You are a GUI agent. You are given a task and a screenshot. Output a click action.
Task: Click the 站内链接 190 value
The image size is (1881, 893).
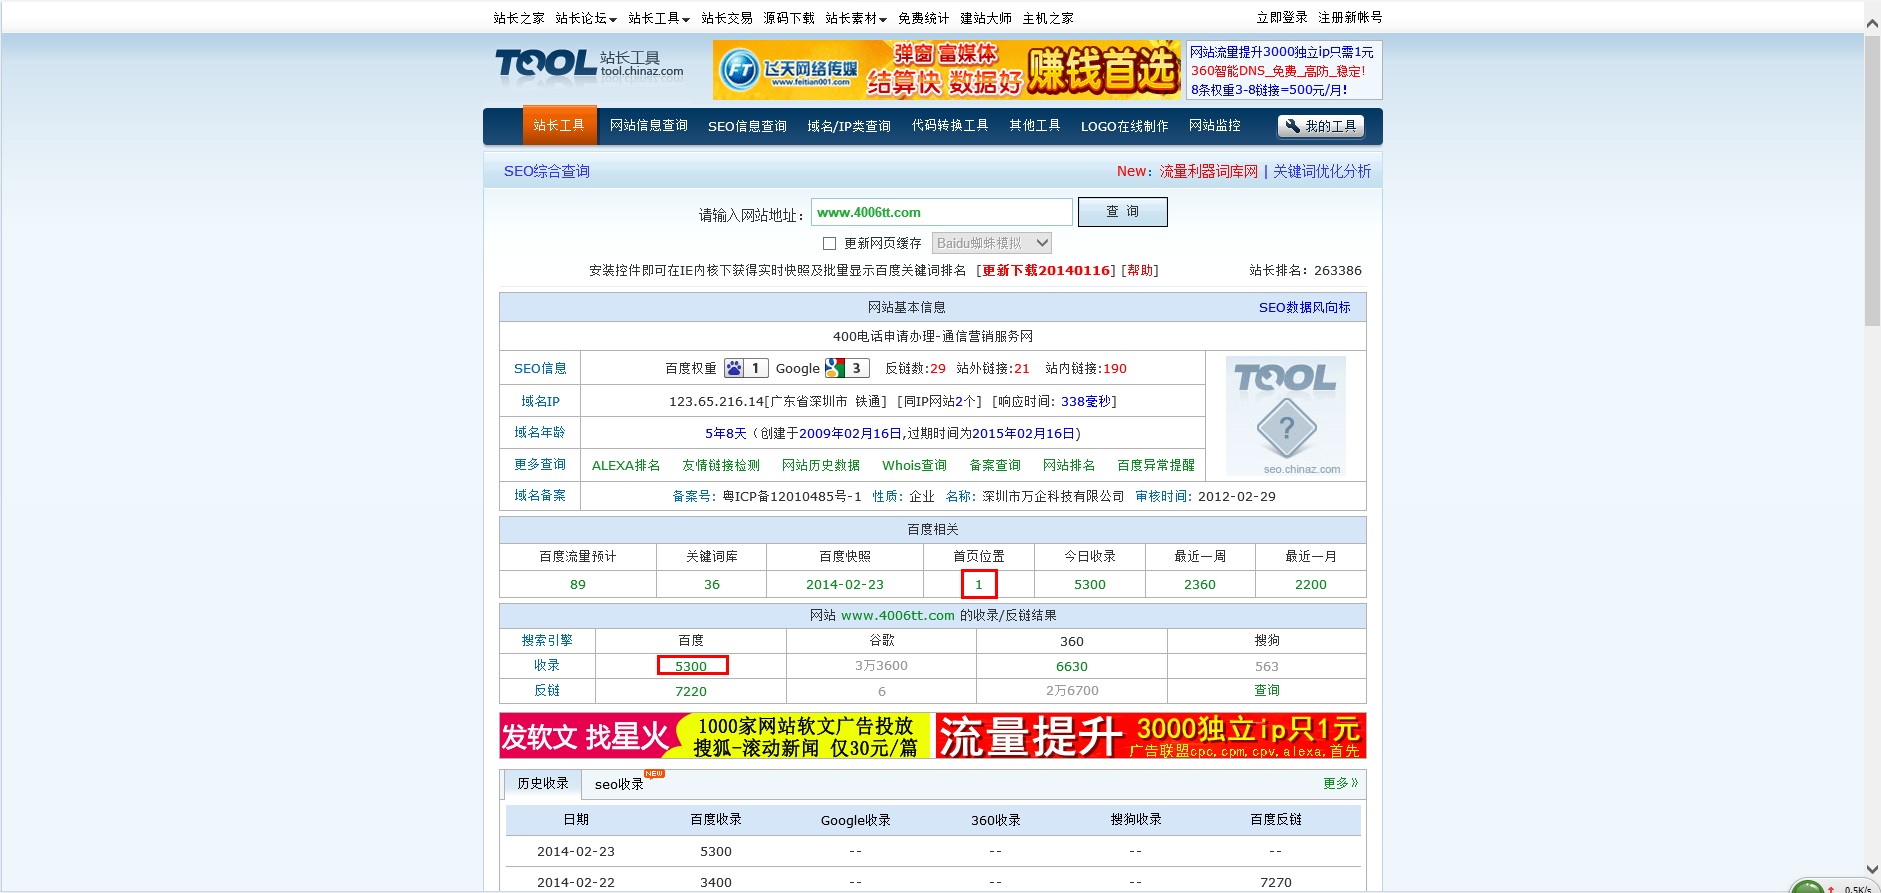(x=1115, y=369)
